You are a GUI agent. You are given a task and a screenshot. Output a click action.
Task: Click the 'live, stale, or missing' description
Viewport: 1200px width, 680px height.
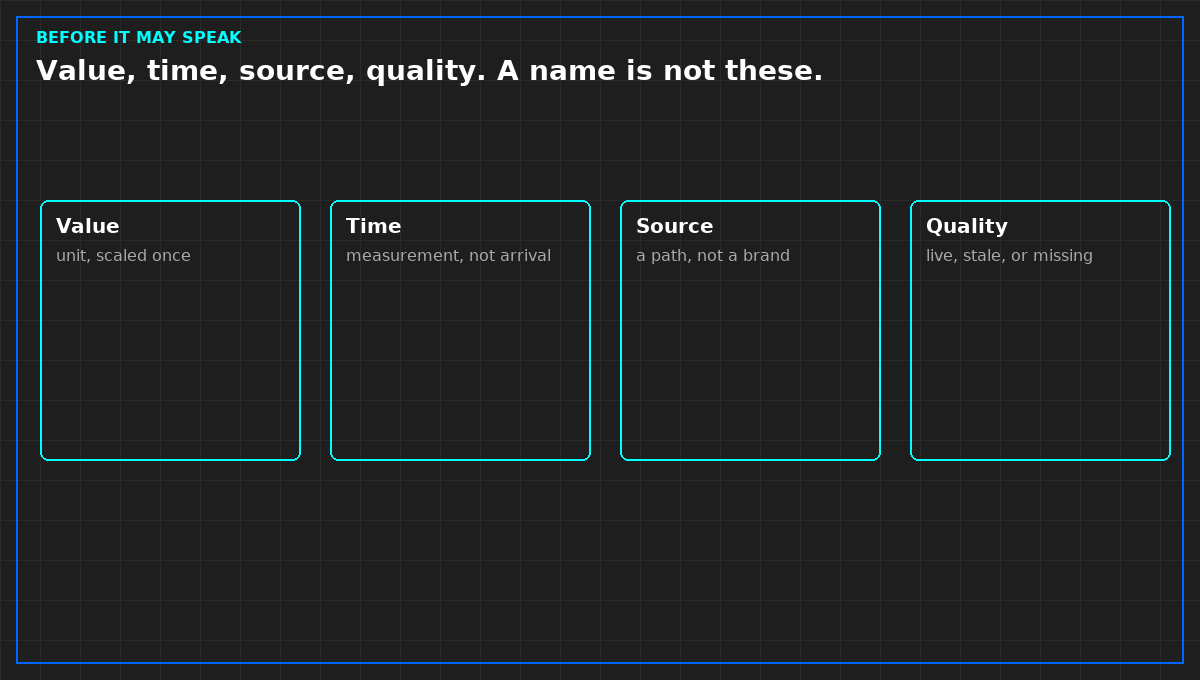pyautogui.click(x=1009, y=256)
